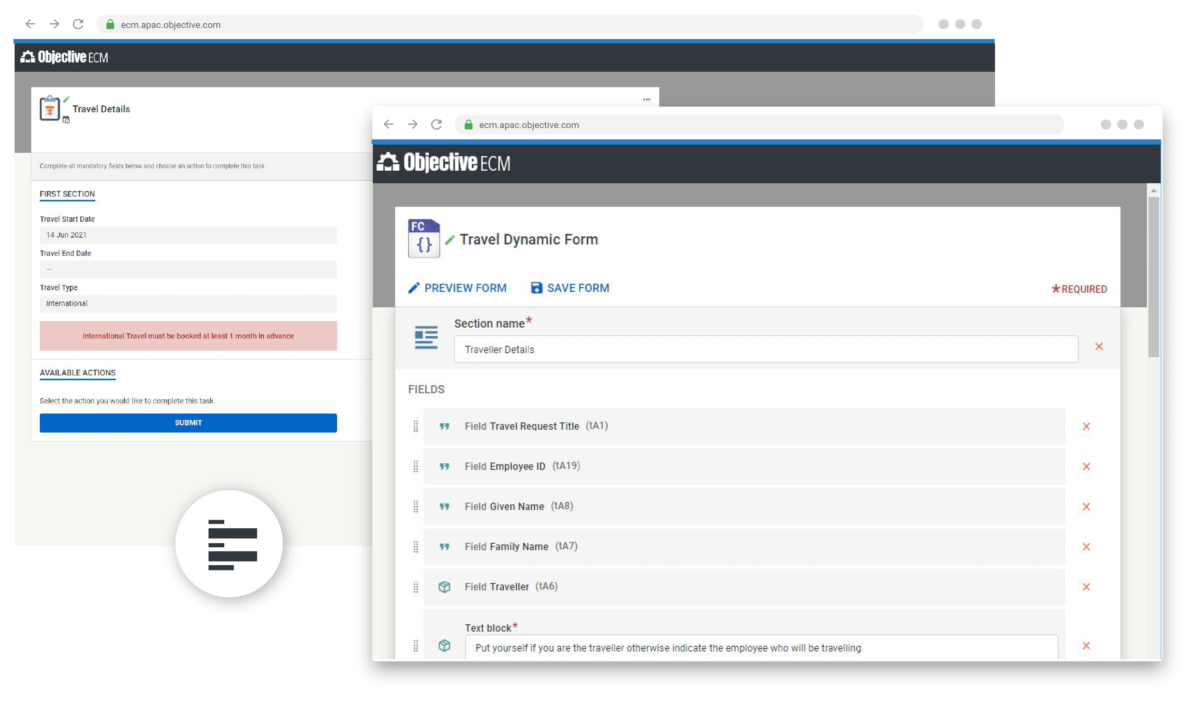The height and width of the screenshot is (705, 1200).
Task: Click the front browser's reload button
Action: click(x=436, y=125)
